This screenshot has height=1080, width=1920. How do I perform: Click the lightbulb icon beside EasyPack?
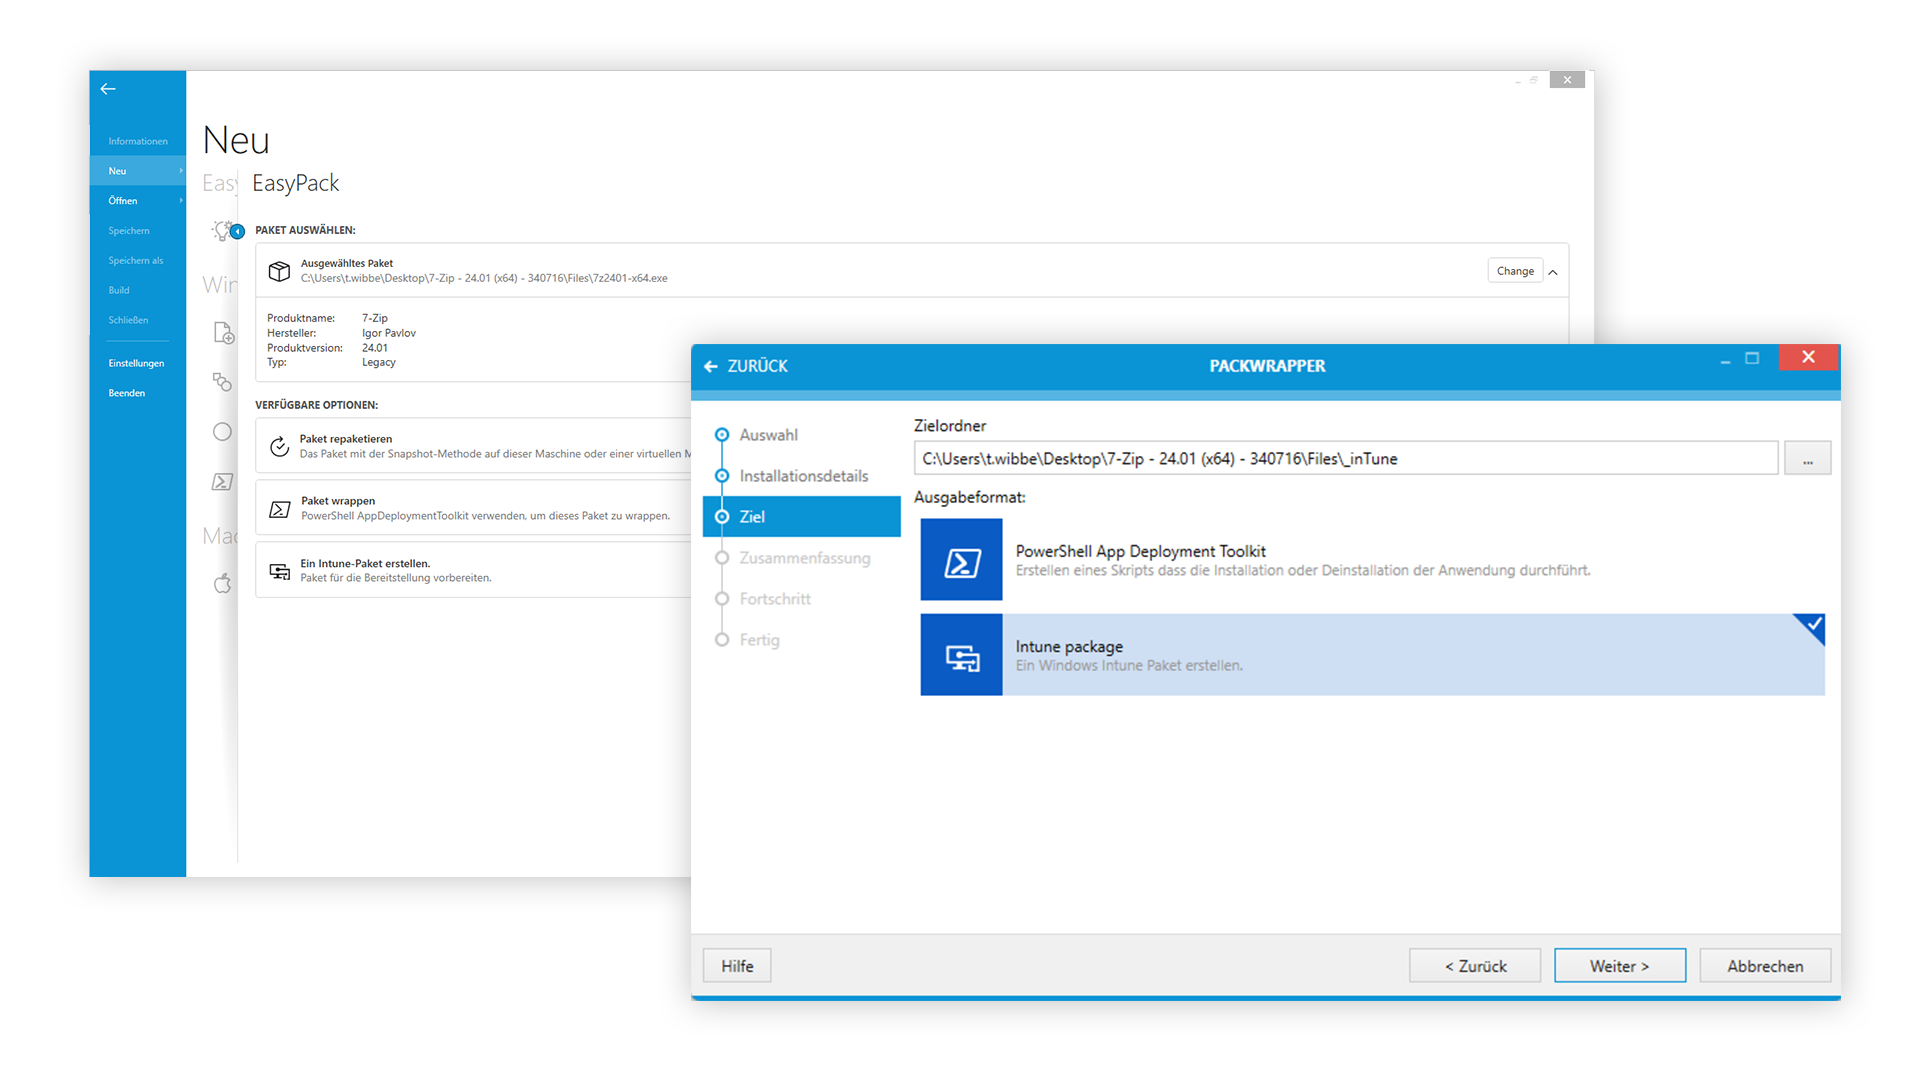click(x=222, y=231)
